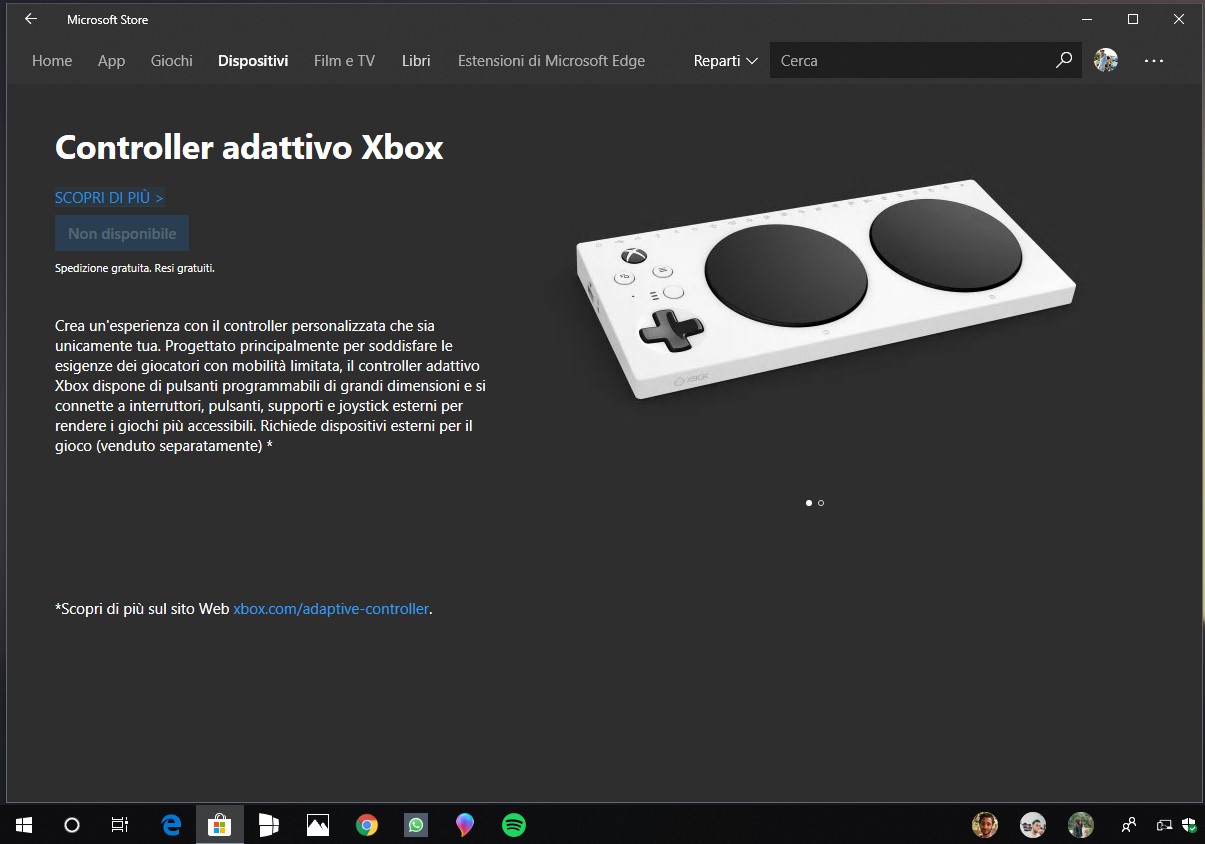Switch to the App tab
This screenshot has height=844, width=1205.
pyautogui.click(x=111, y=61)
